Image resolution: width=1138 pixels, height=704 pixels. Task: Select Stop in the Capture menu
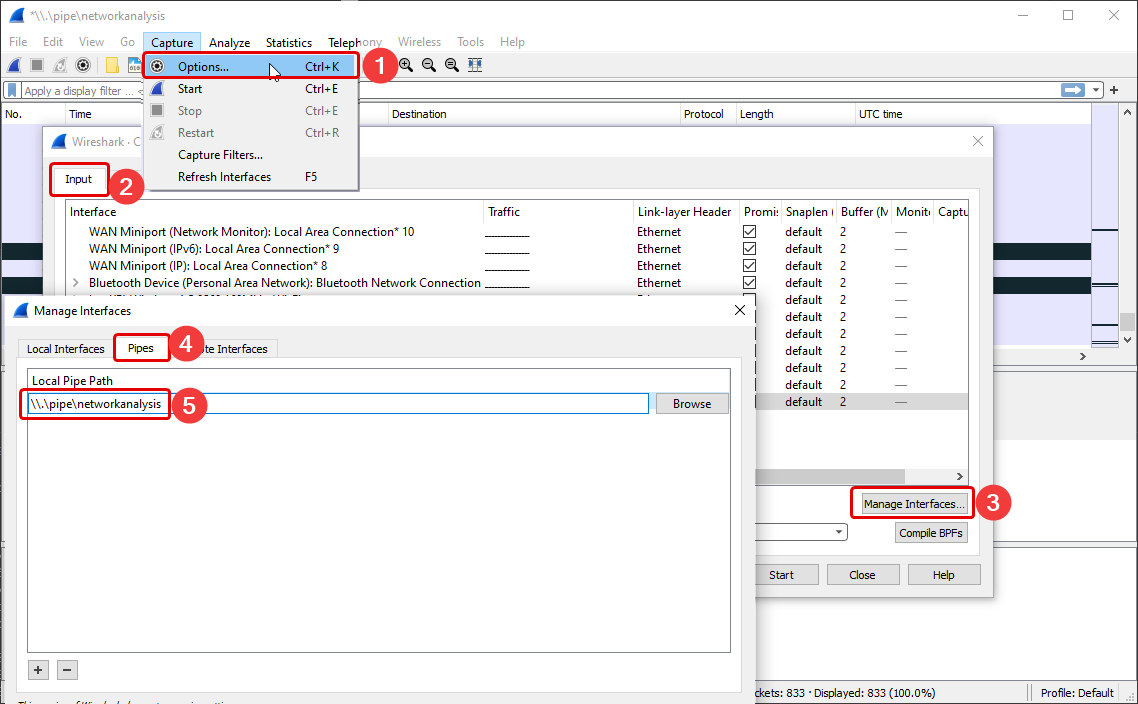click(250, 110)
